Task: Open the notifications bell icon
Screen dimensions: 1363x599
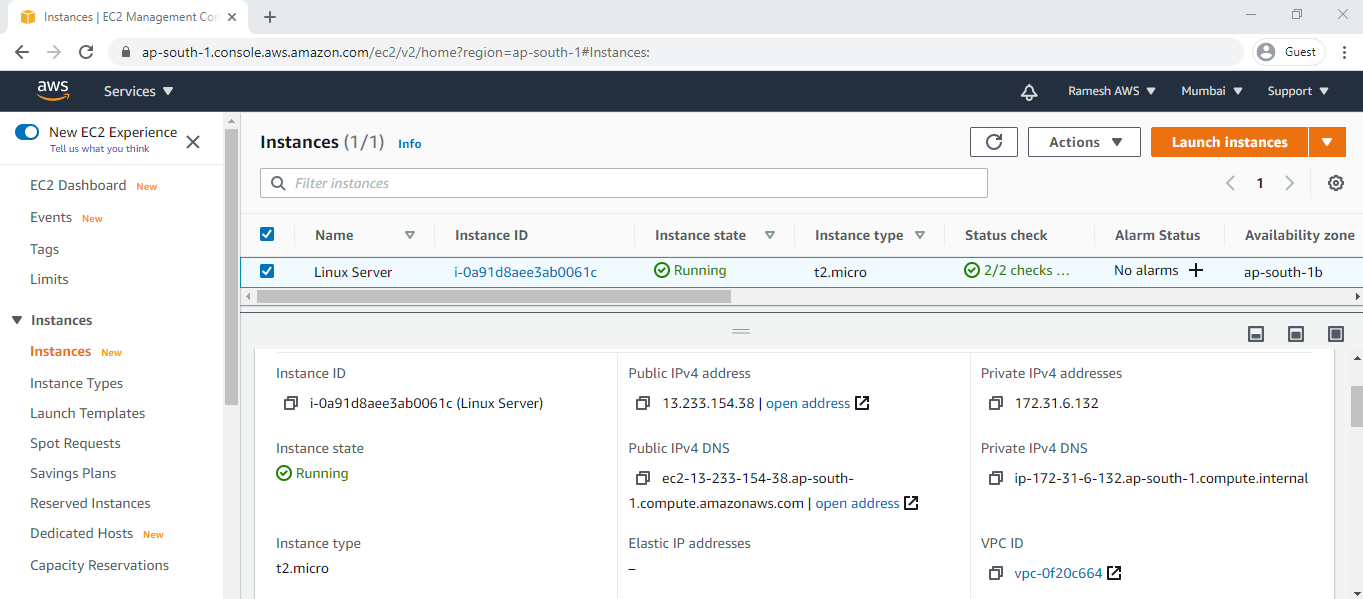Action: [1029, 92]
